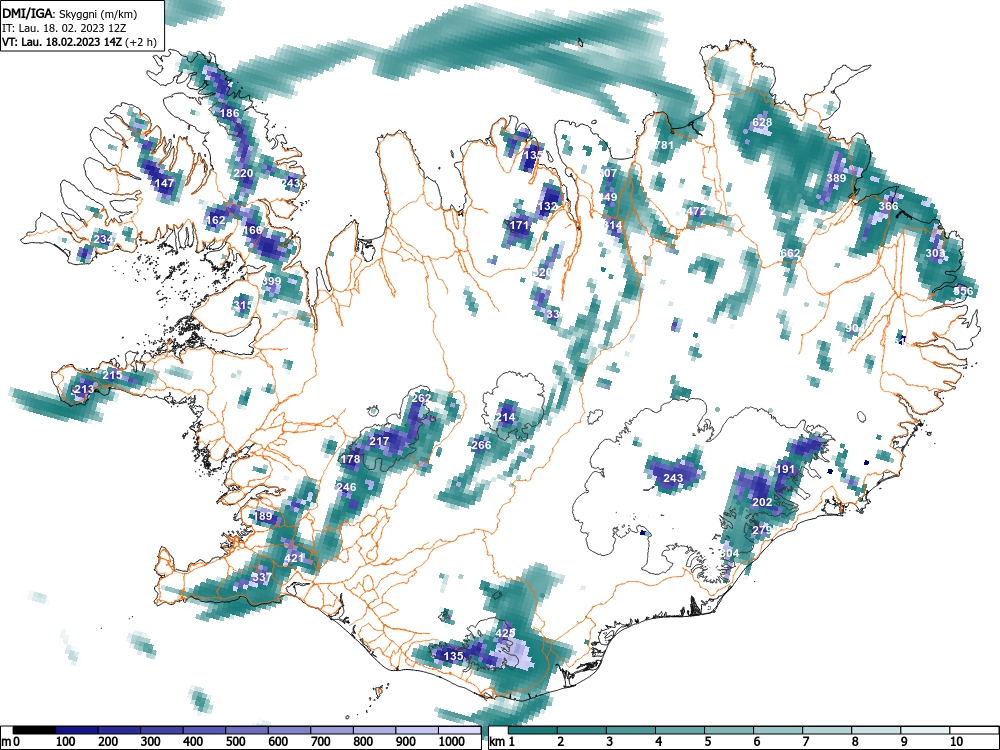Screen dimensions: 1000x750
Task: Click the visibility value 904
Action: 855,328
